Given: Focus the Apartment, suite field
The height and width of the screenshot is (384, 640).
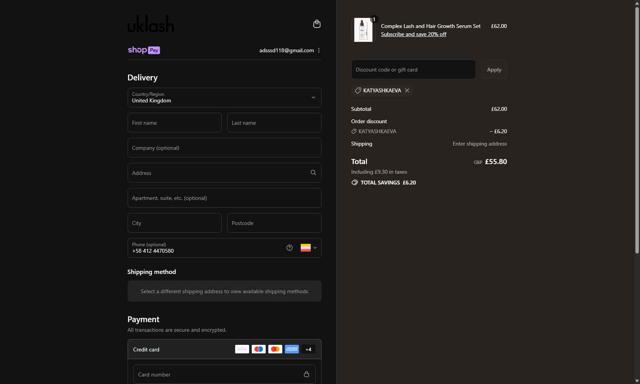Looking at the screenshot, I should coord(224,198).
